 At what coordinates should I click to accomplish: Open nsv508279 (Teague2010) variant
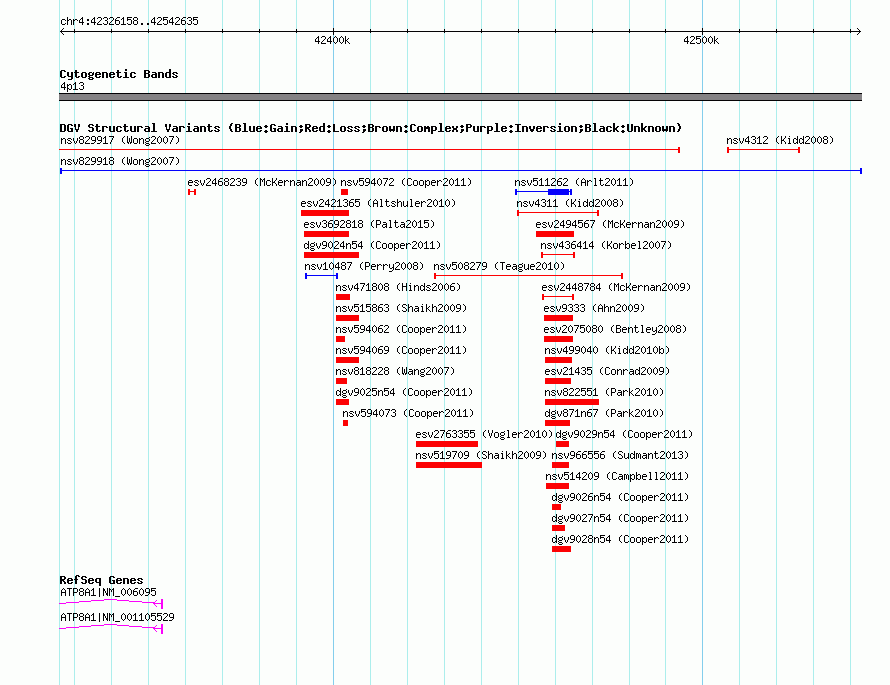[499, 266]
